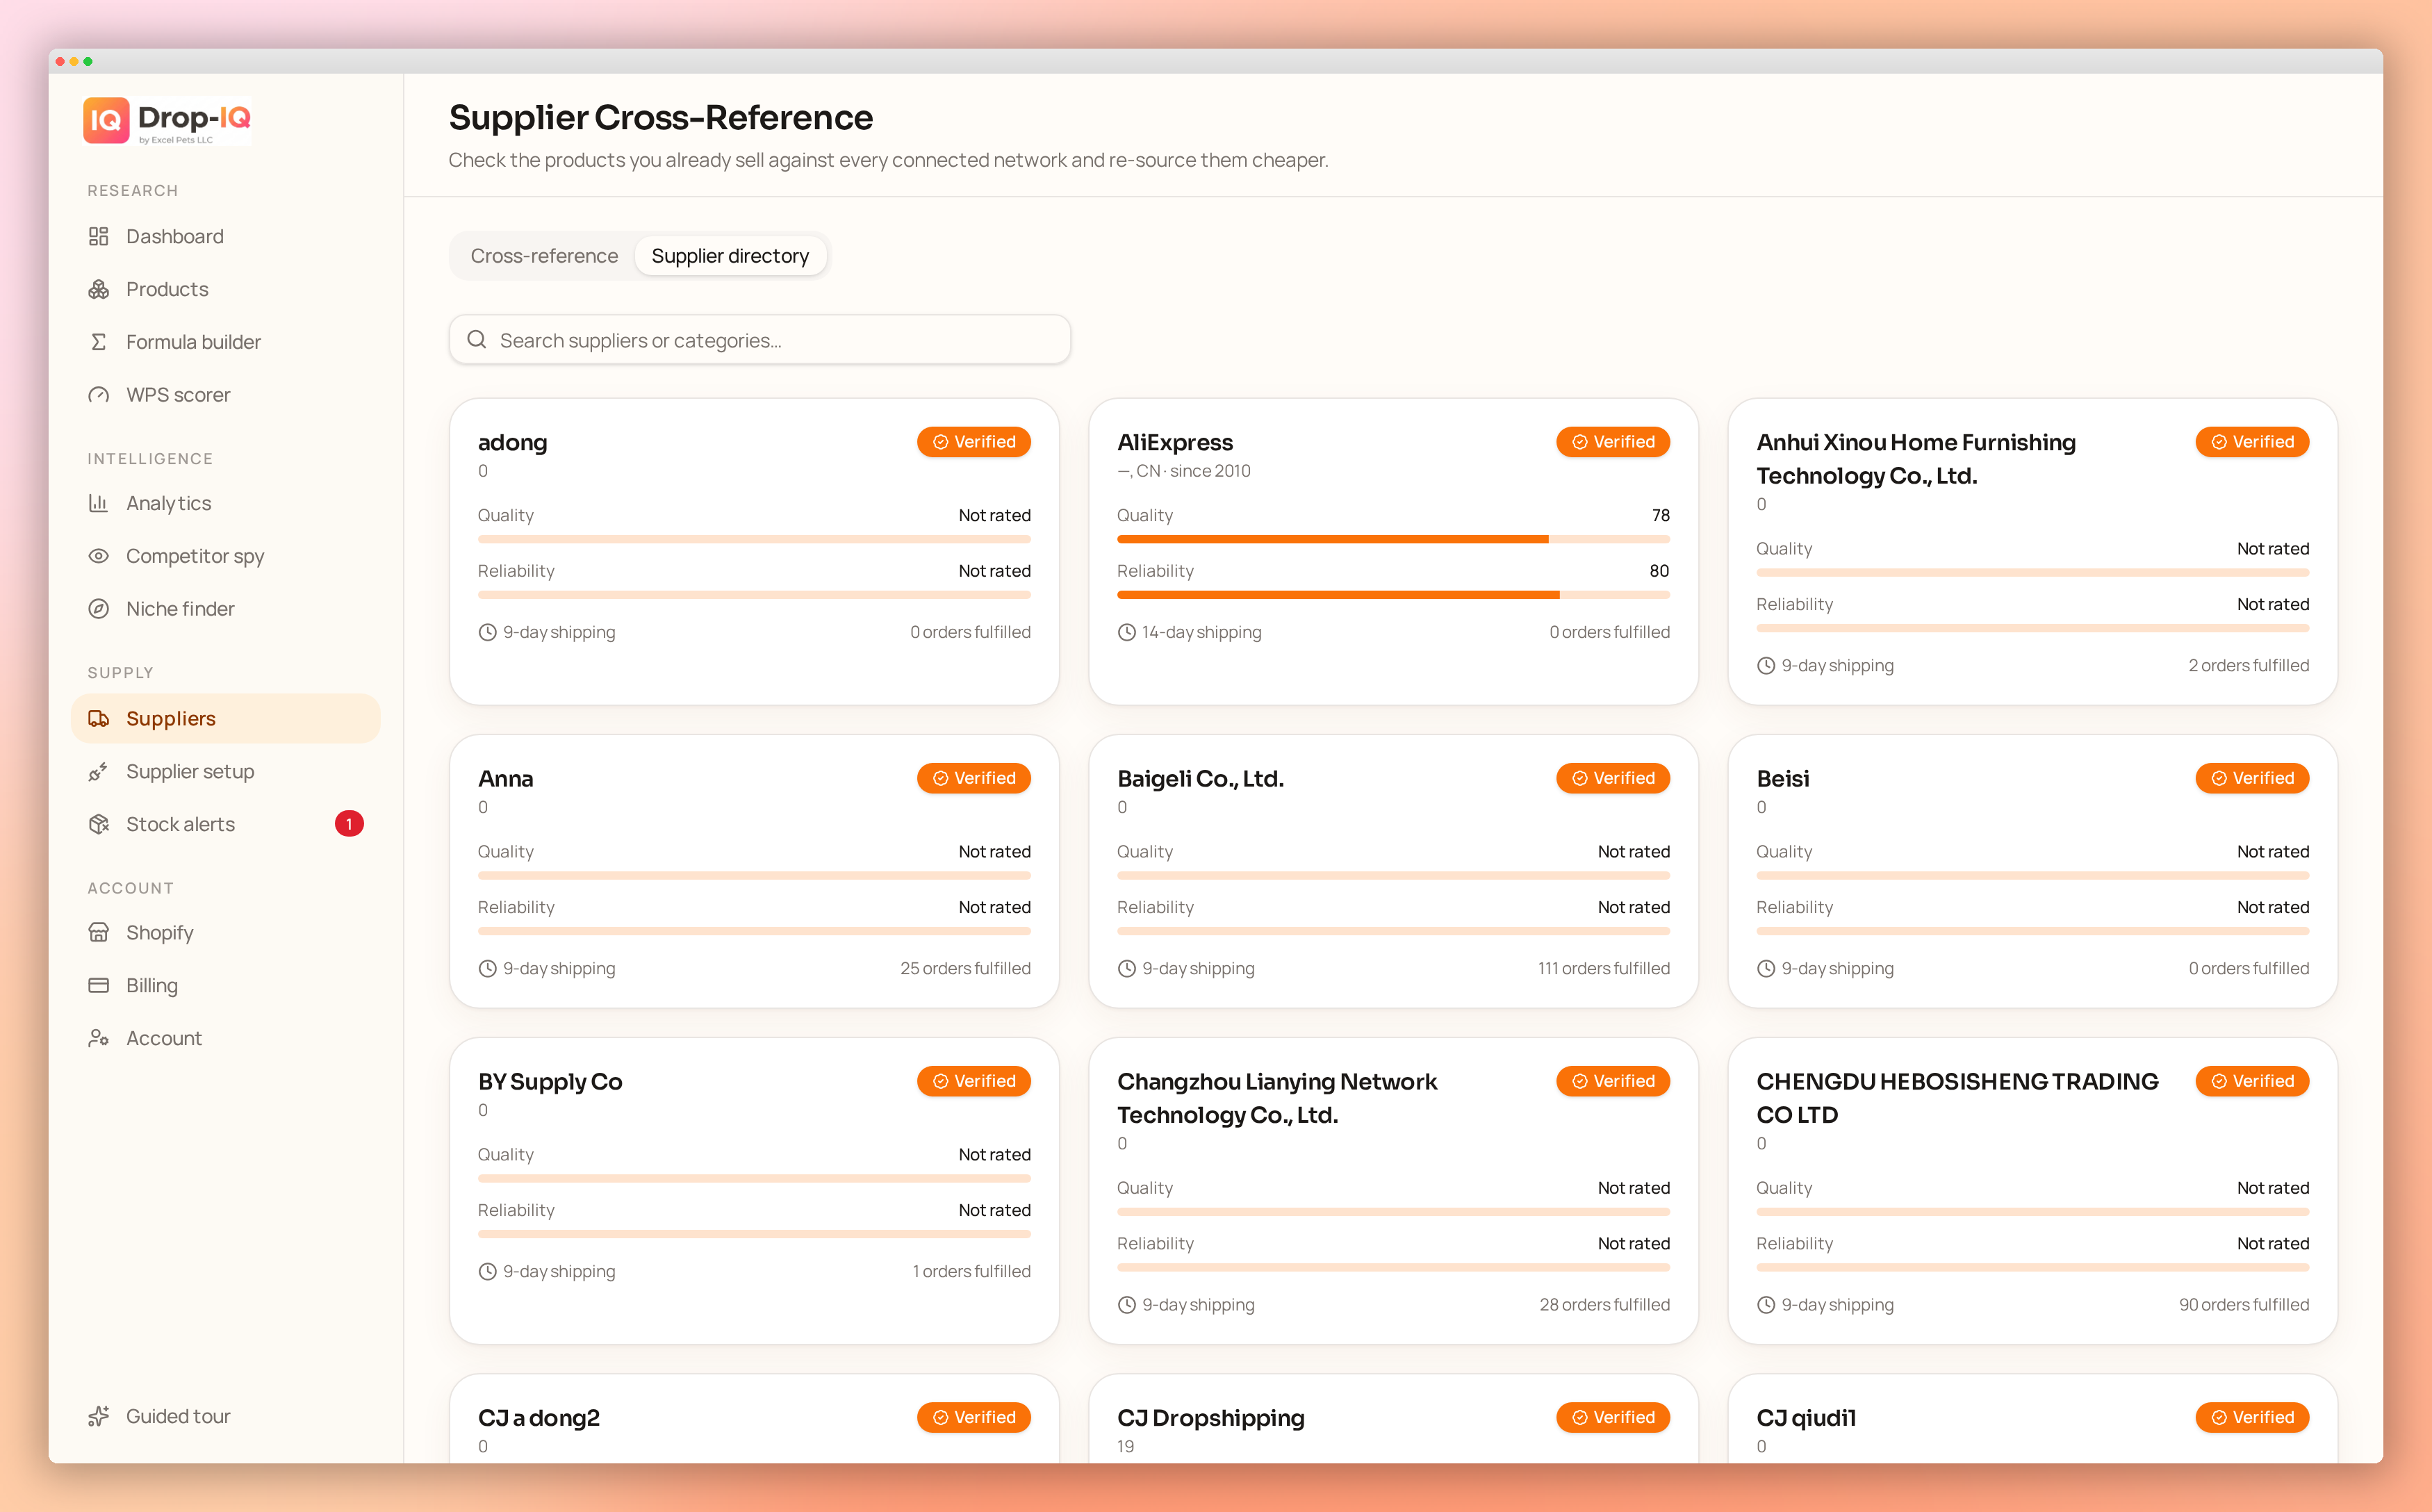This screenshot has height=1512, width=2432.
Task: Click the Shopify store icon
Action: click(98, 932)
